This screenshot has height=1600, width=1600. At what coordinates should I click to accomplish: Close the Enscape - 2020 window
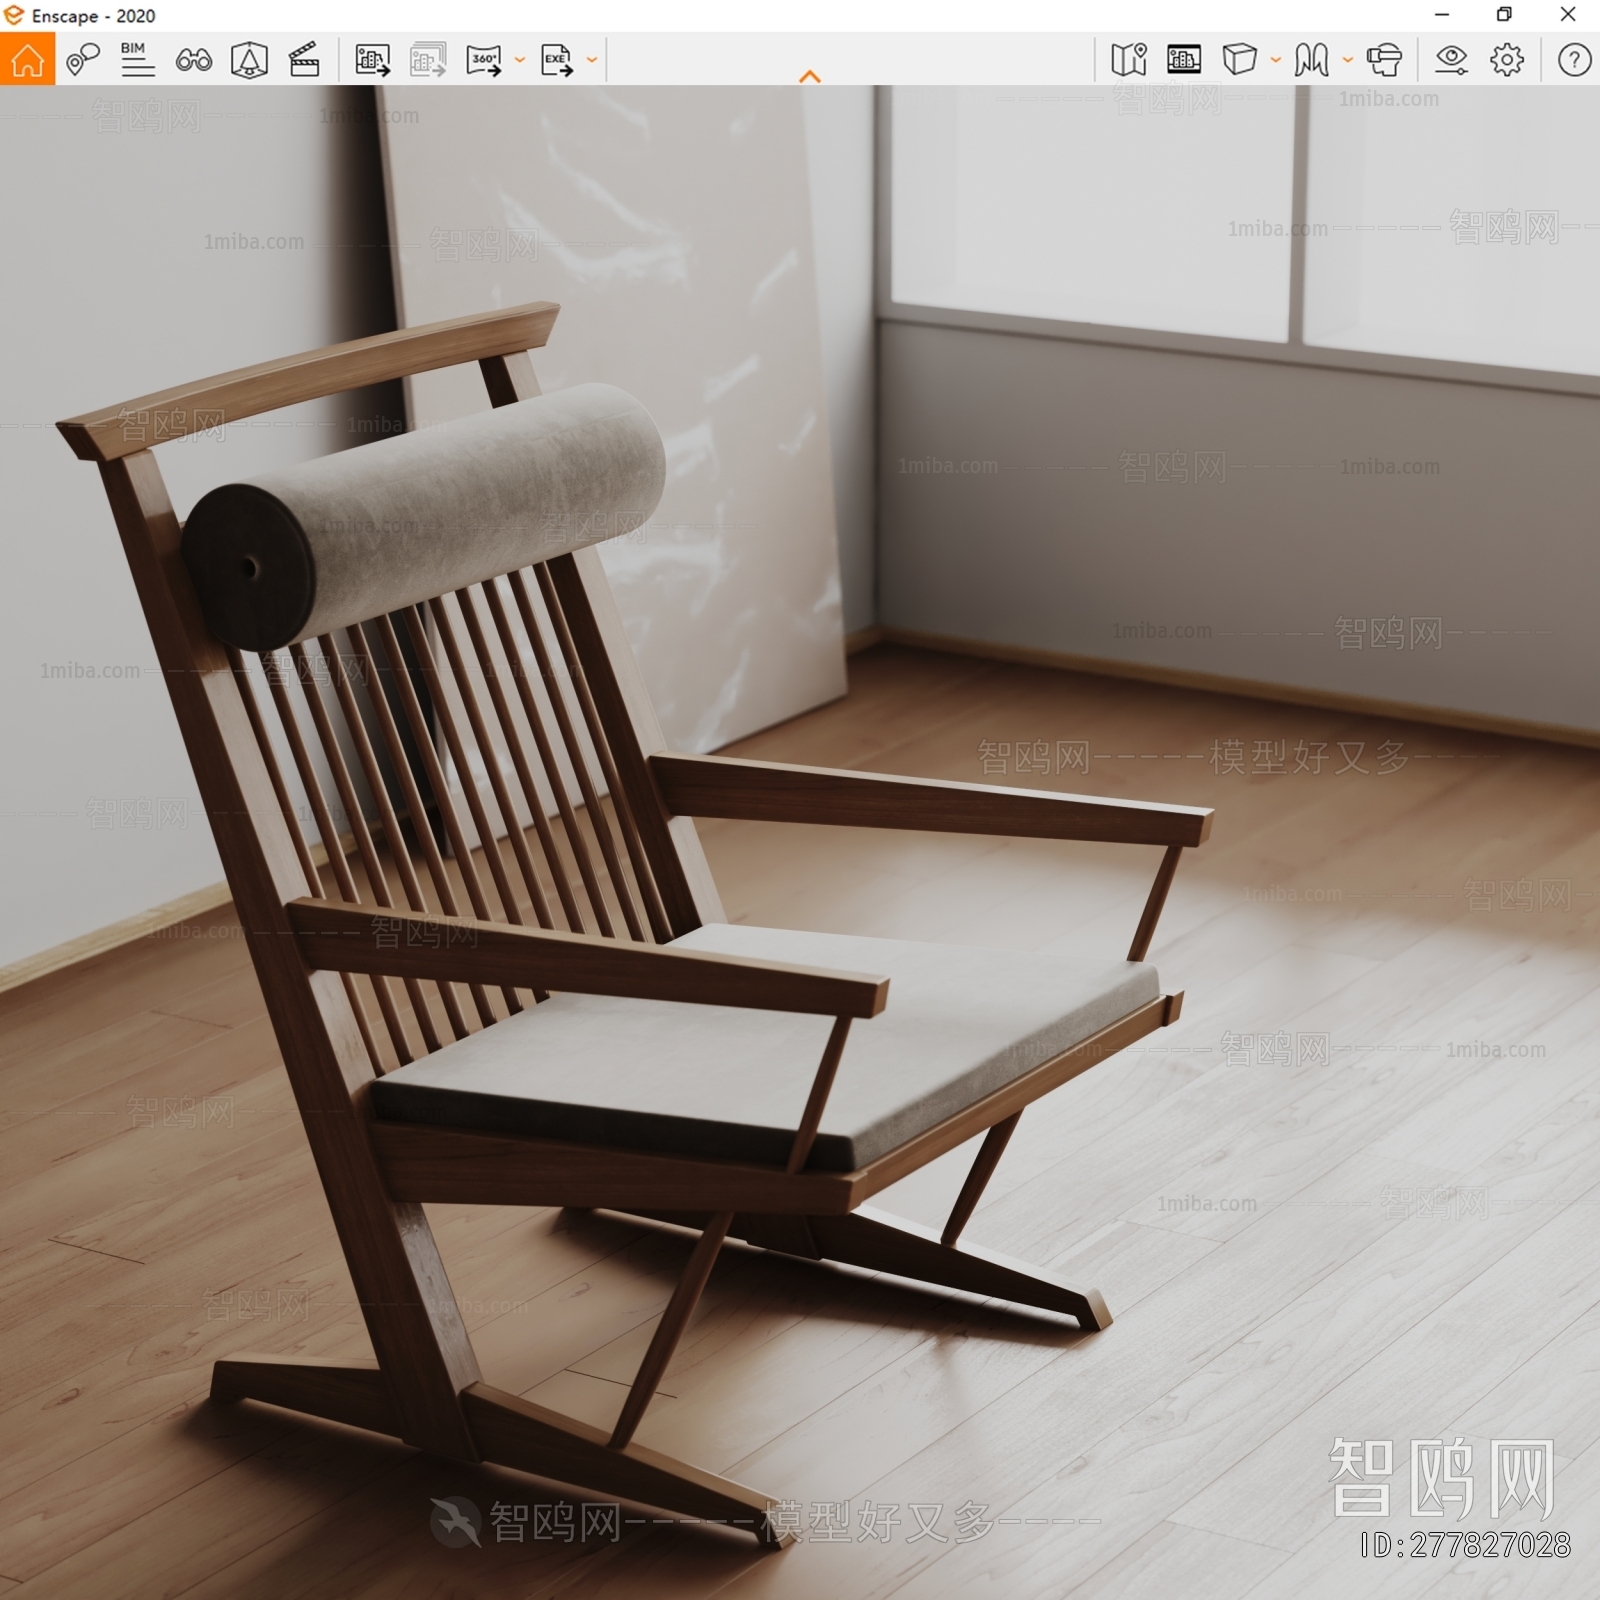(1568, 15)
